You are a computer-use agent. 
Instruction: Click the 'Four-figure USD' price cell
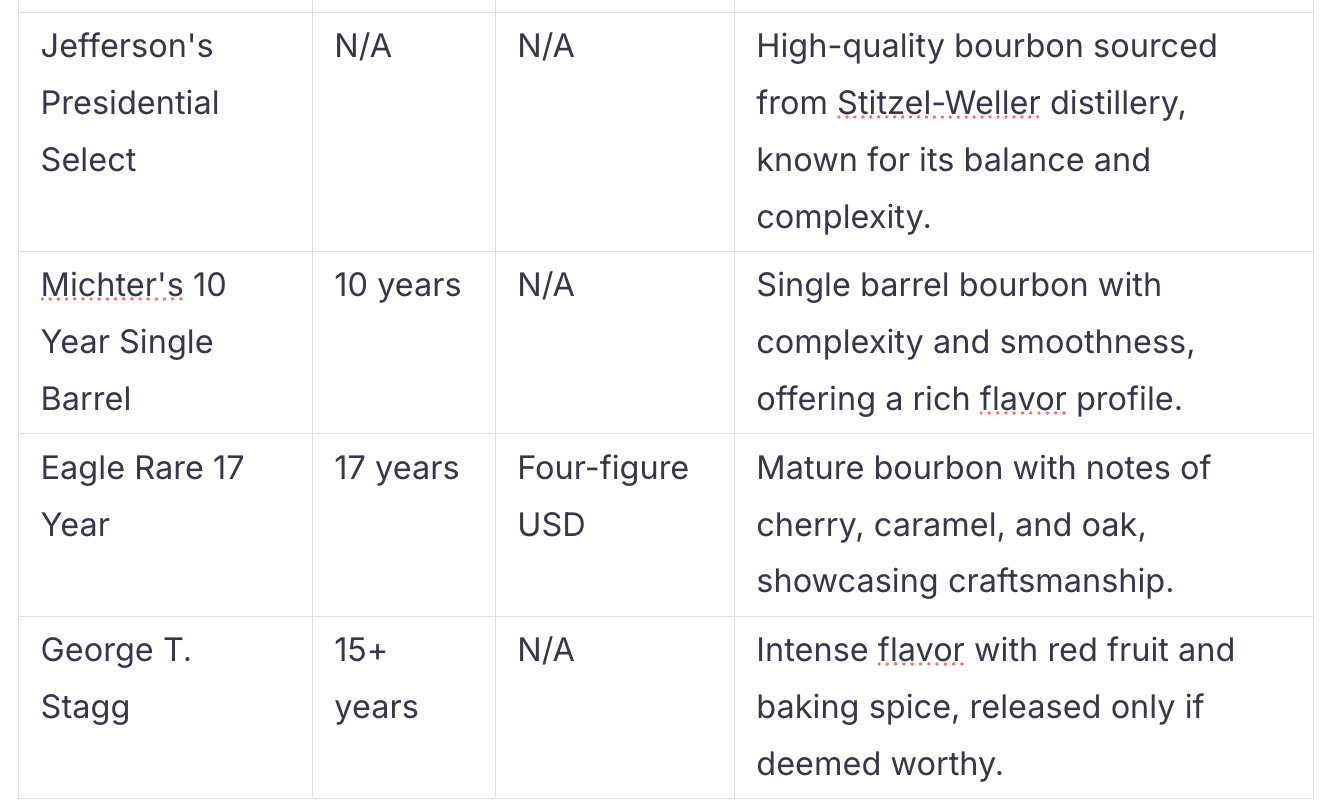602,496
